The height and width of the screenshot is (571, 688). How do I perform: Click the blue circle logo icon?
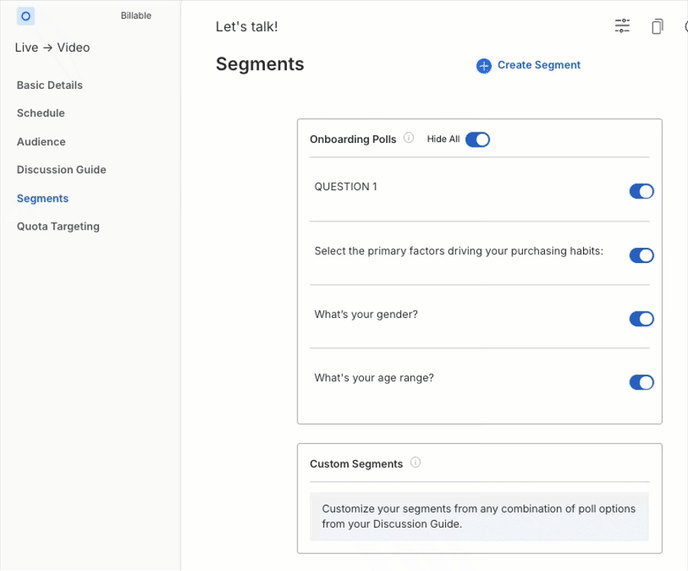click(x=25, y=16)
